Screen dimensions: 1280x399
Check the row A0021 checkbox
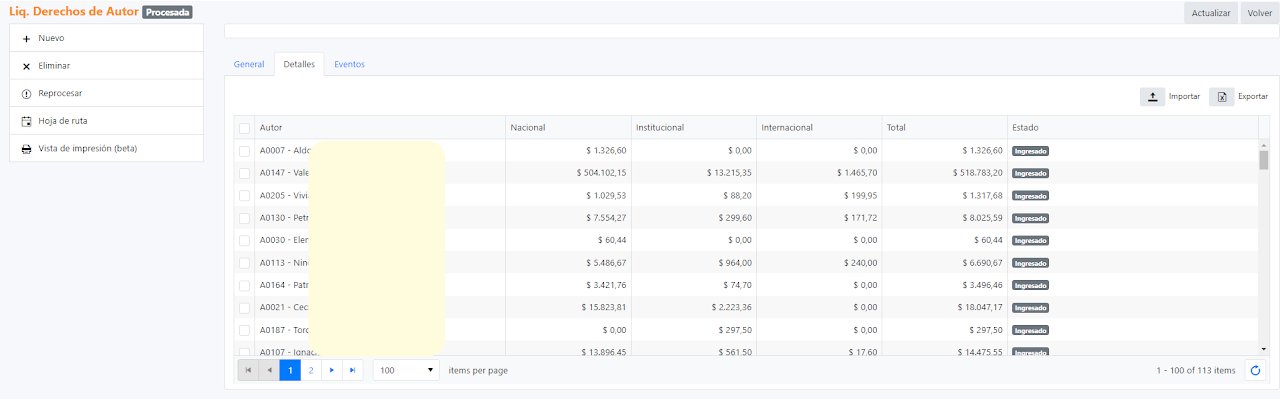tap(244, 308)
